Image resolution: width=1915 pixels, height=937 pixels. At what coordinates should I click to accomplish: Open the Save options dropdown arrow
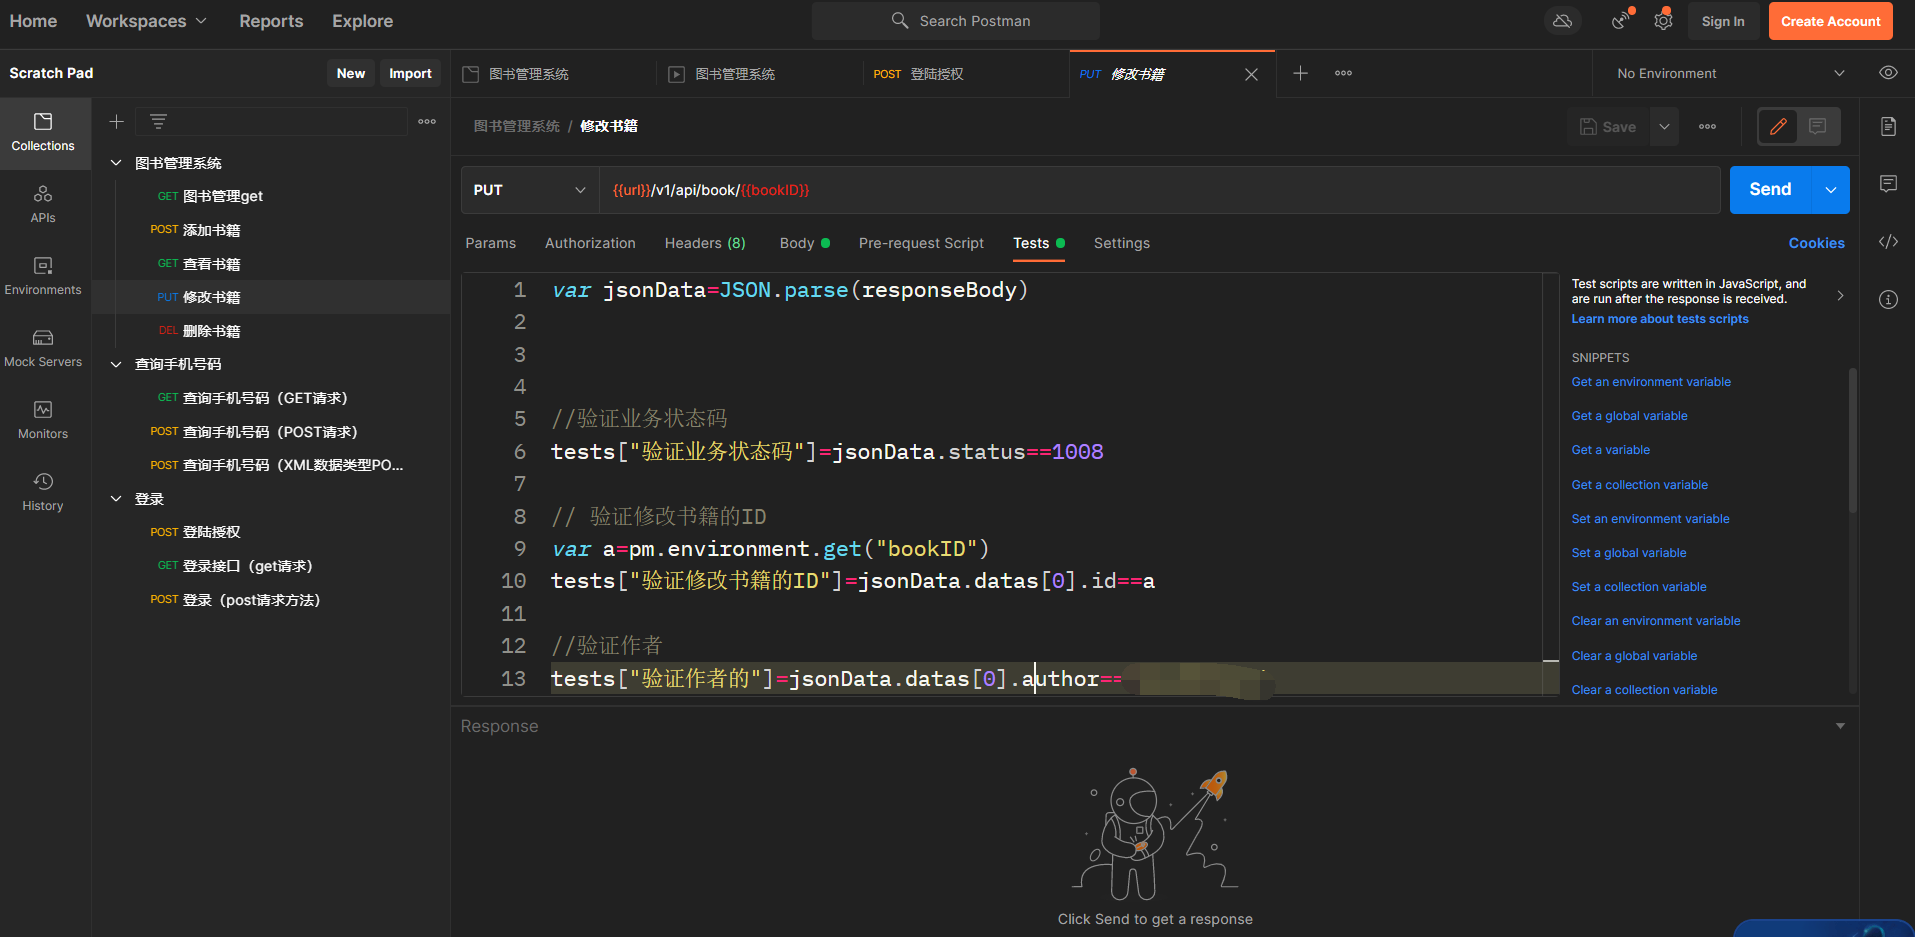[1664, 127]
